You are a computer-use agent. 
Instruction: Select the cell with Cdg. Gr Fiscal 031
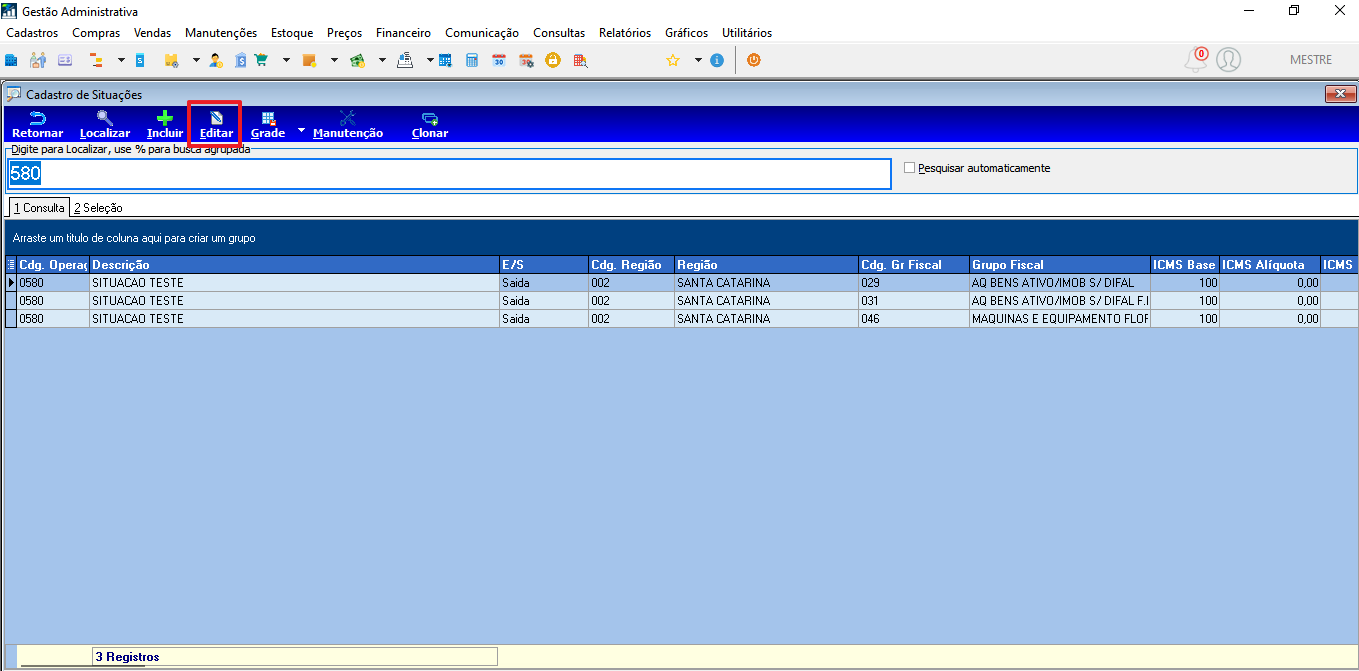[914, 301]
